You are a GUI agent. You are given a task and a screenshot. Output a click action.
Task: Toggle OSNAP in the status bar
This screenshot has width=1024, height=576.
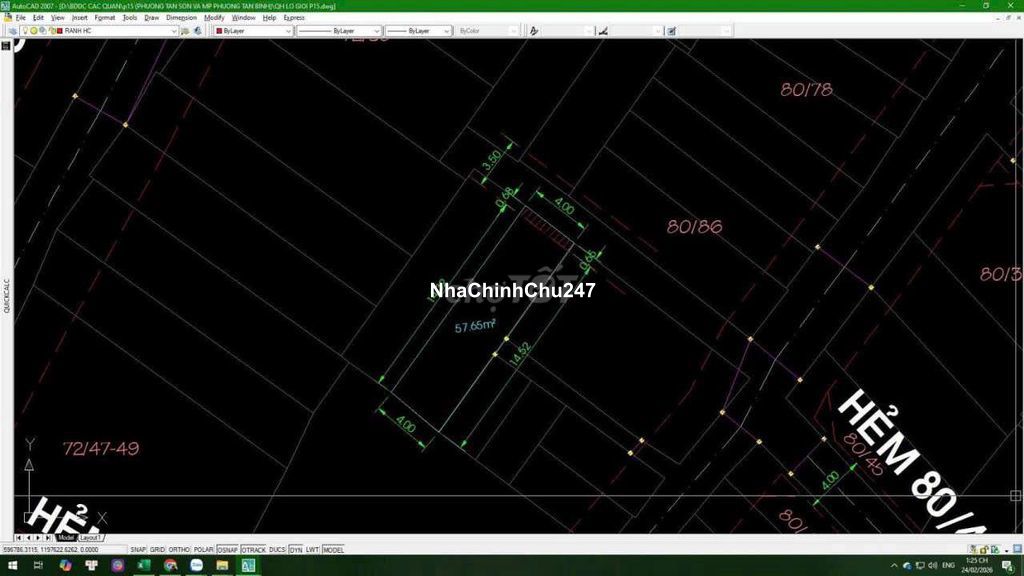(227, 550)
